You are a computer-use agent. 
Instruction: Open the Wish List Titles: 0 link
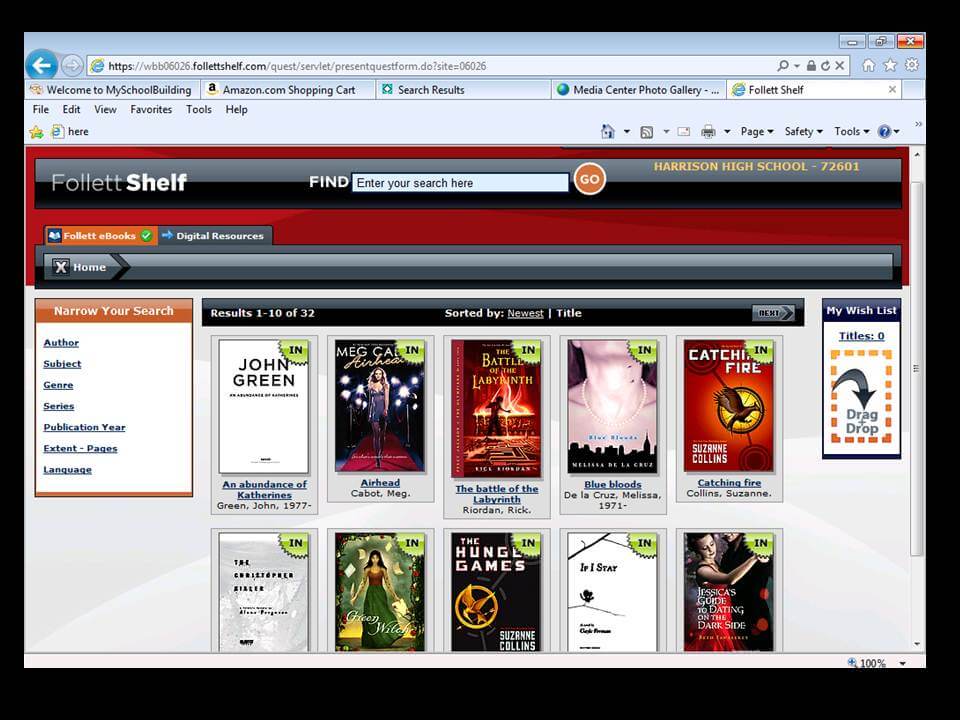click(861, 336)
